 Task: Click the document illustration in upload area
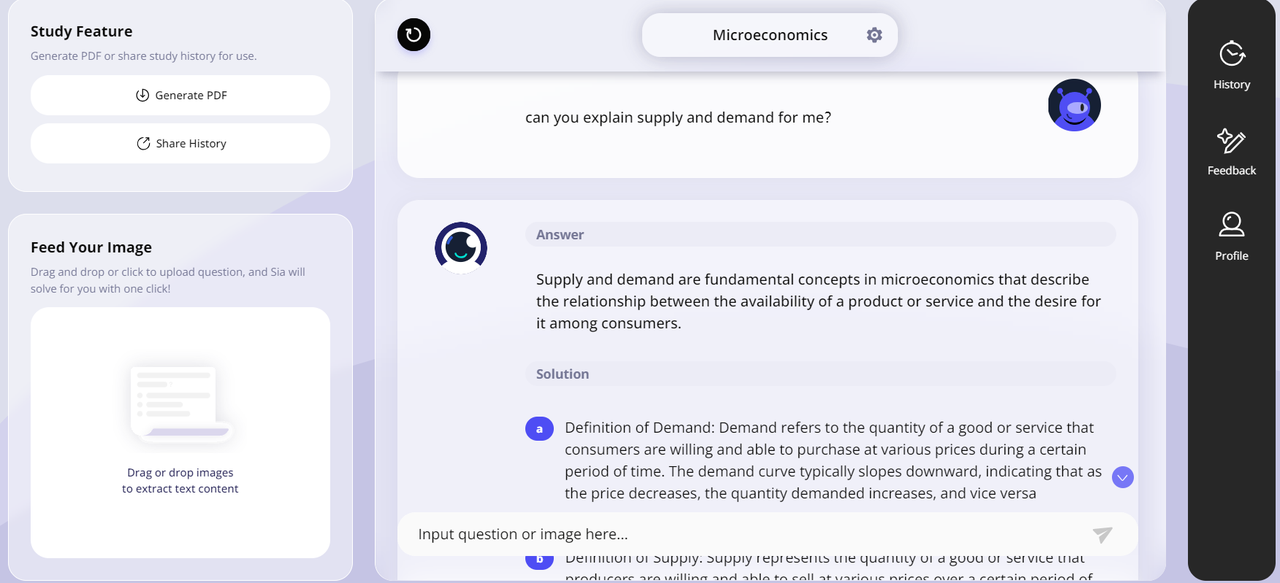pyautogui.click(x=181, y=403)
